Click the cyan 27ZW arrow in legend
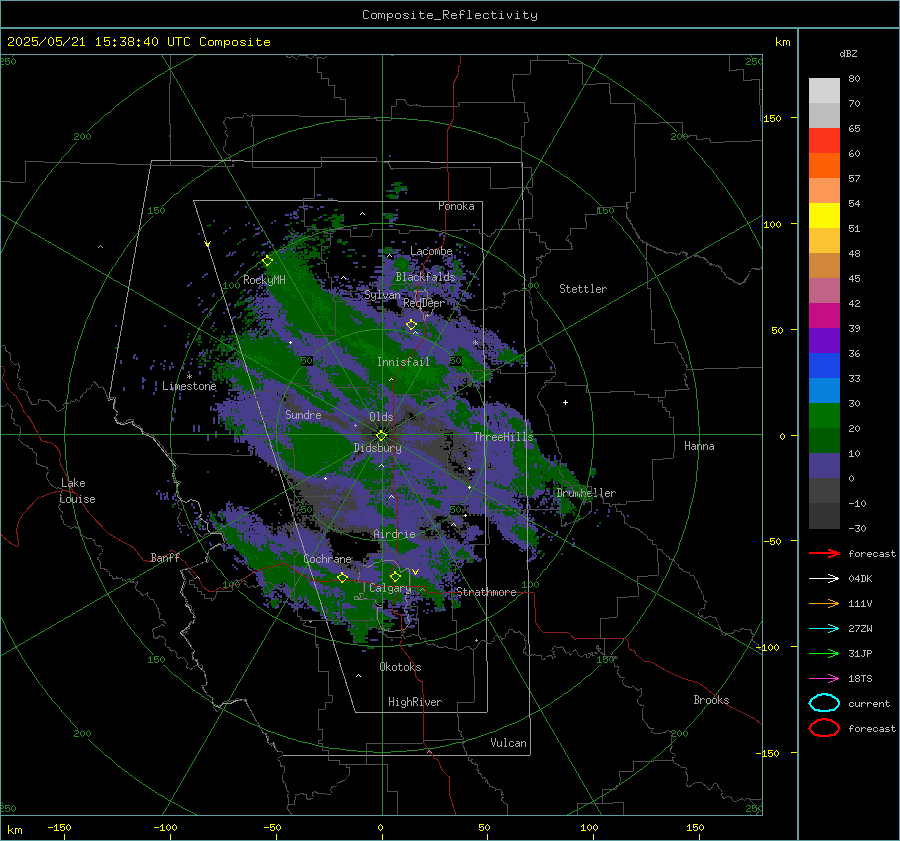The height and width of the screenshot is (841, 900). click(x=824, y=629)
